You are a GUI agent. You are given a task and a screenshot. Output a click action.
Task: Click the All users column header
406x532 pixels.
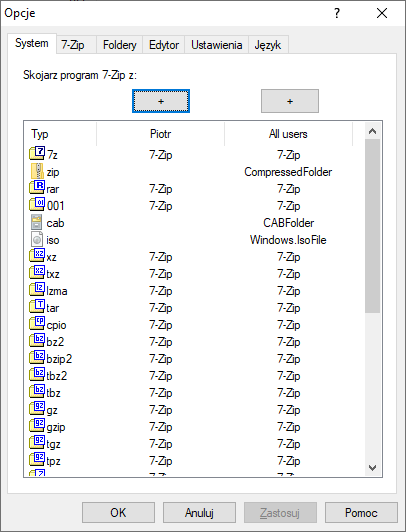click(x=288, y=134)
